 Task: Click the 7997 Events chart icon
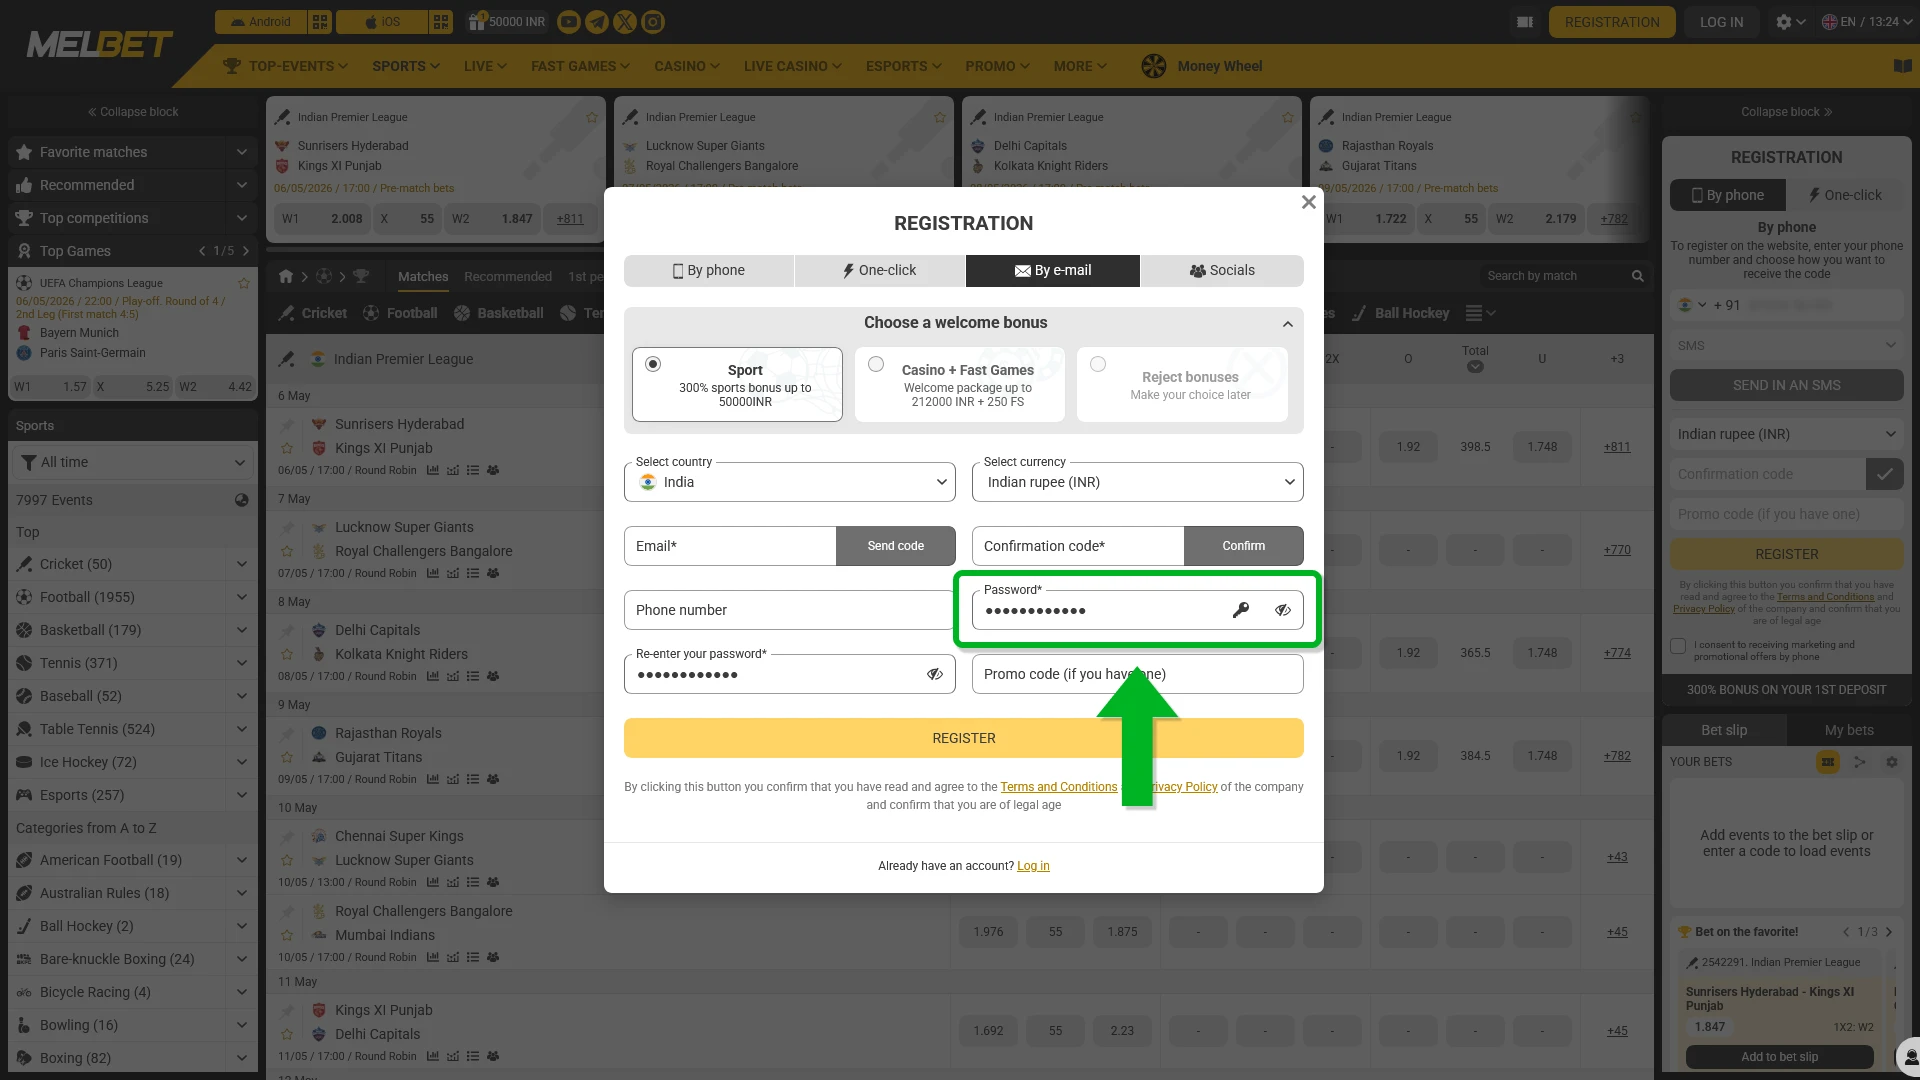241,500
